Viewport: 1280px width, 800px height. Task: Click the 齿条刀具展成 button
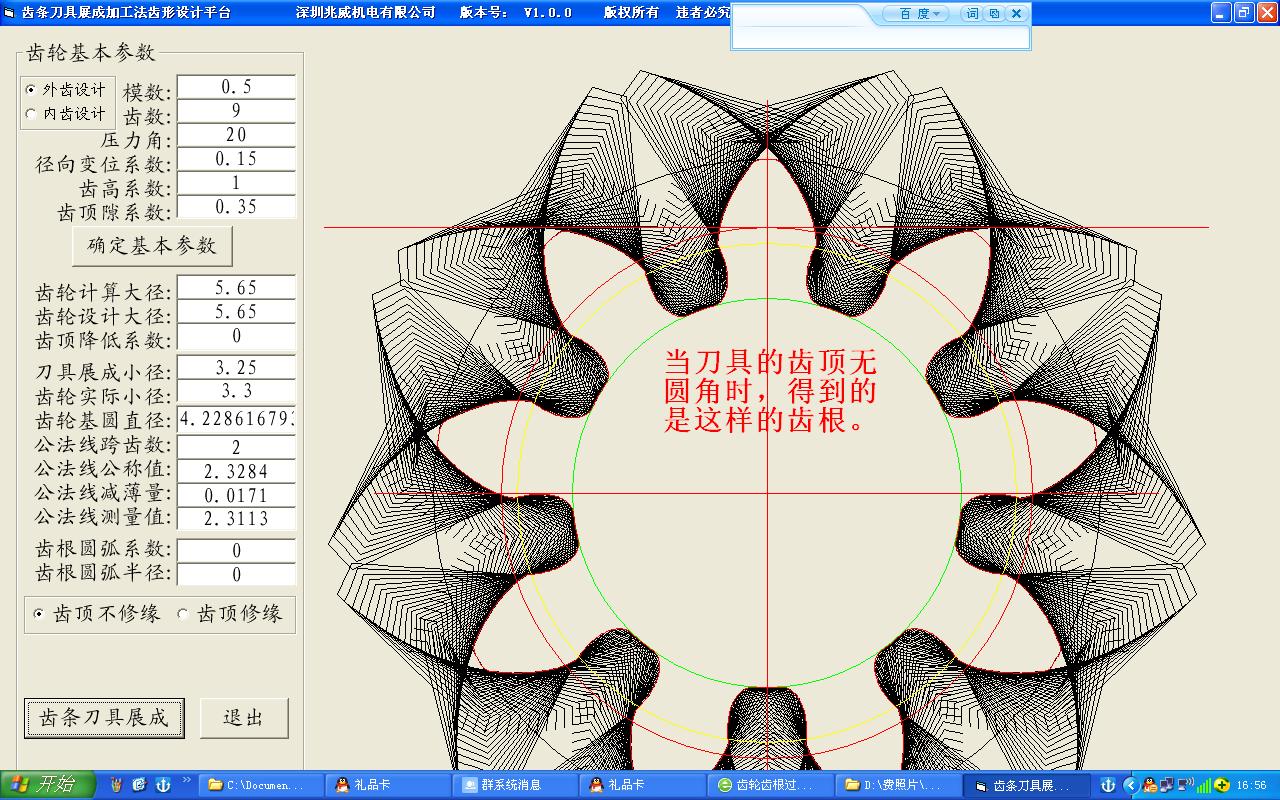coord(104,718)
